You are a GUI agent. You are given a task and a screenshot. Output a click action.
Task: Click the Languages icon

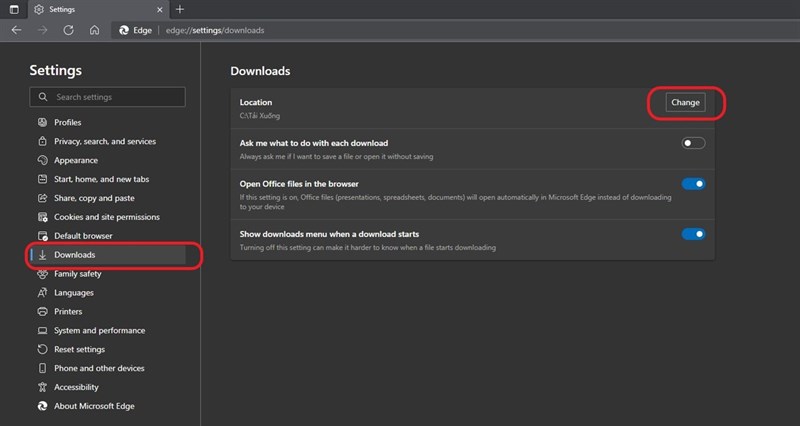[42, 293]
